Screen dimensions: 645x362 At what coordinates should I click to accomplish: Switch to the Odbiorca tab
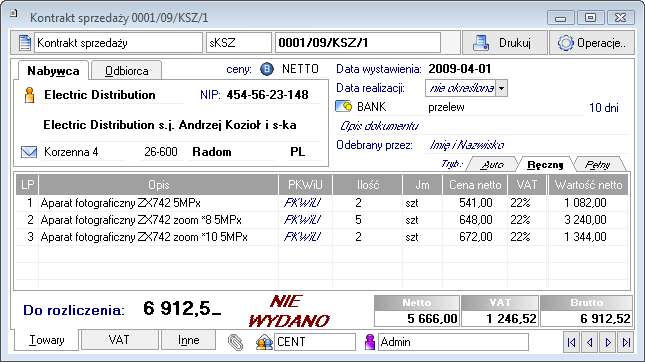126,71
